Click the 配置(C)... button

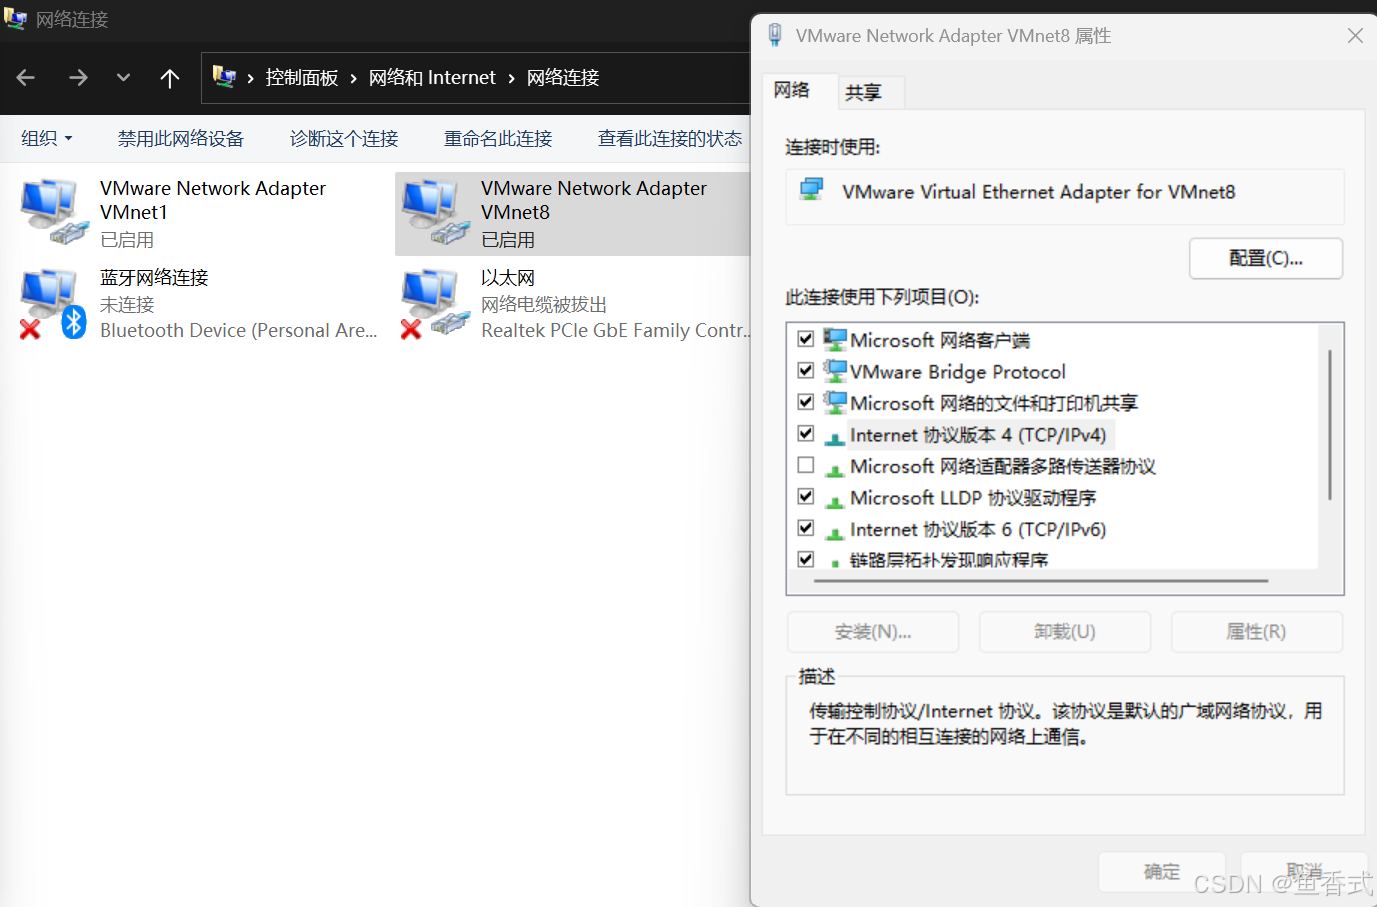tap(1266, 258)
